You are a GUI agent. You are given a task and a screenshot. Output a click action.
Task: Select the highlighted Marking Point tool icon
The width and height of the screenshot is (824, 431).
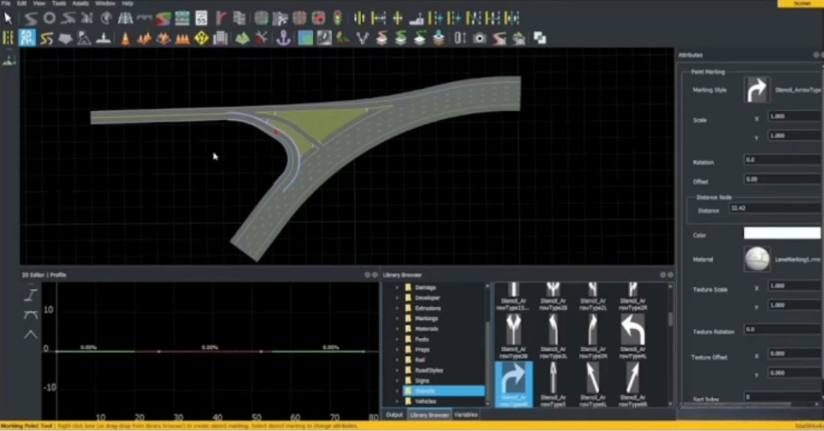[27, 38]
